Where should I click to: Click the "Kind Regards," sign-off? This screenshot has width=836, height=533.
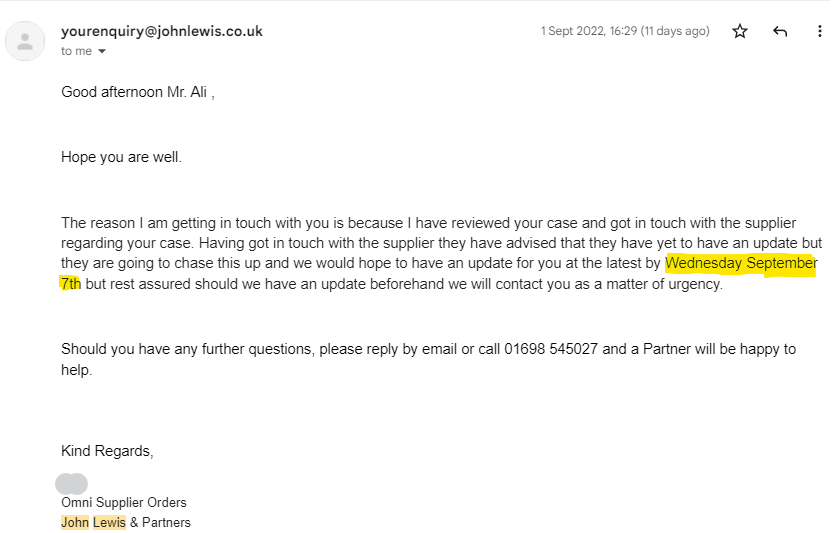click(x=107, y=451)
